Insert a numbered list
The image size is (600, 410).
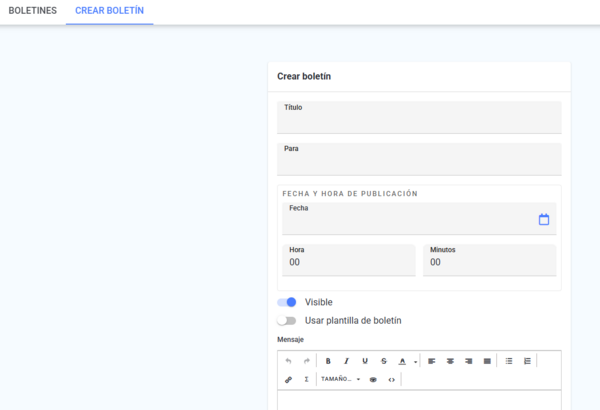tap(527, 361)
